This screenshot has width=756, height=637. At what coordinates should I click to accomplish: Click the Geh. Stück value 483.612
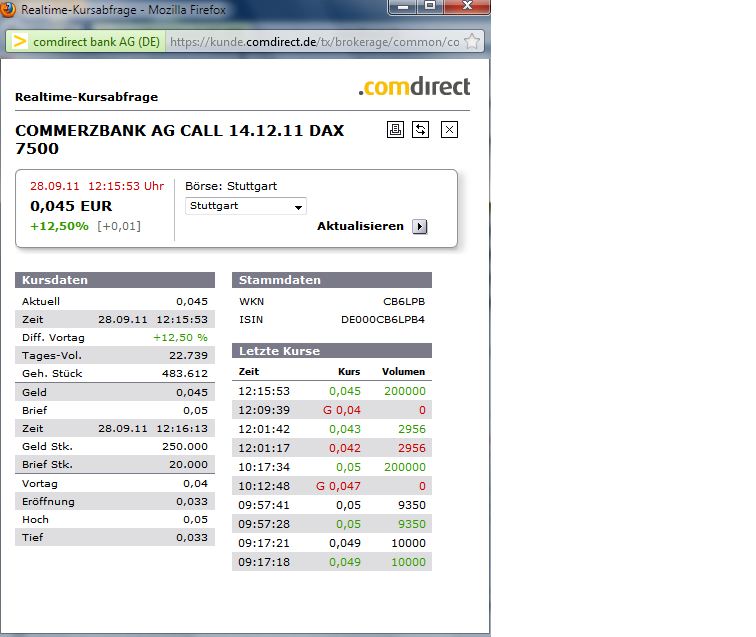(185, 374)
